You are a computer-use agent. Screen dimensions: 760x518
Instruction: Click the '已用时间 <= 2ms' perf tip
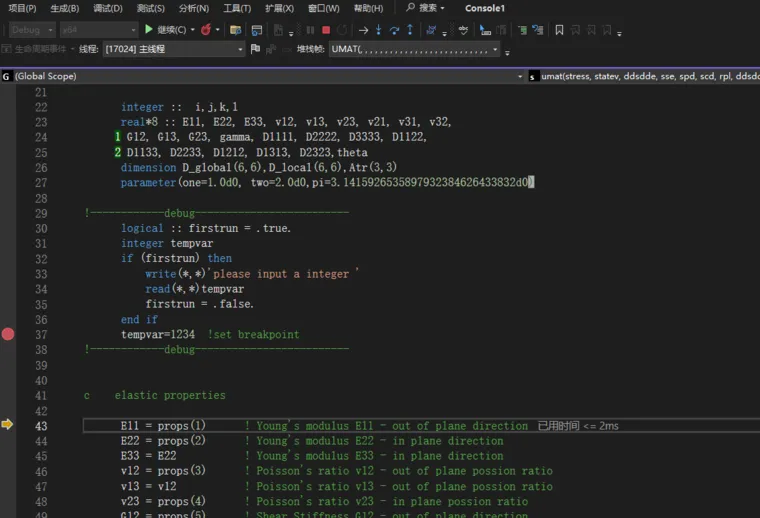pyautogui.click(x=578, y=425)
